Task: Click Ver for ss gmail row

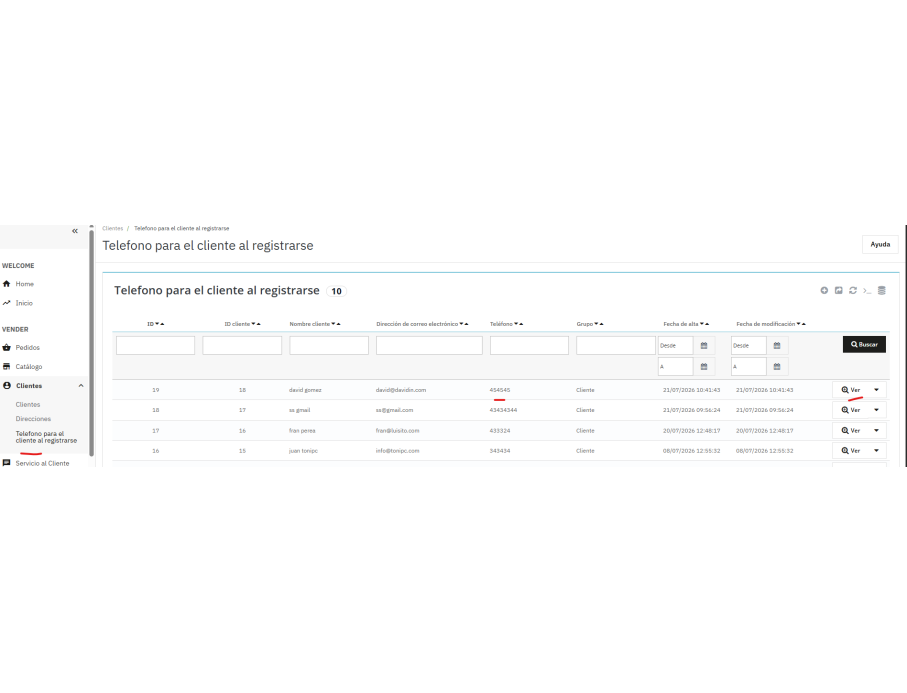Action: pyautogui.click(x=851, y=410)
